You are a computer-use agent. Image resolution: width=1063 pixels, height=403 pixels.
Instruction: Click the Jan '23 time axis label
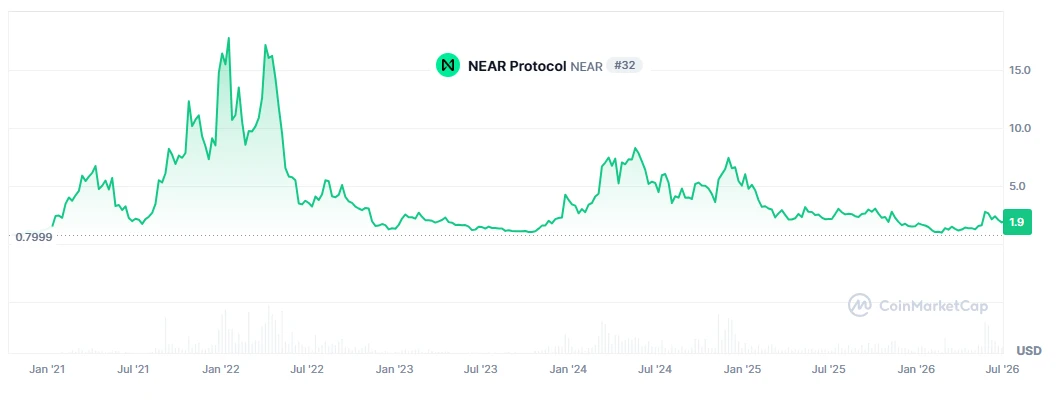(x=395, y=370)
